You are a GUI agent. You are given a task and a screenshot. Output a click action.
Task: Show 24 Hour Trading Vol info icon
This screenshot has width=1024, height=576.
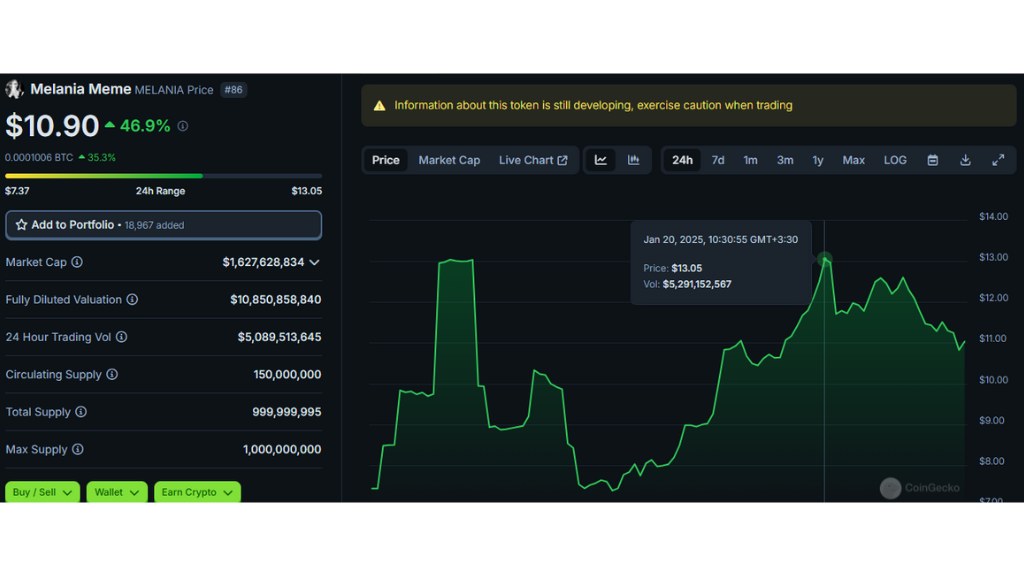(x=121, y=337)
